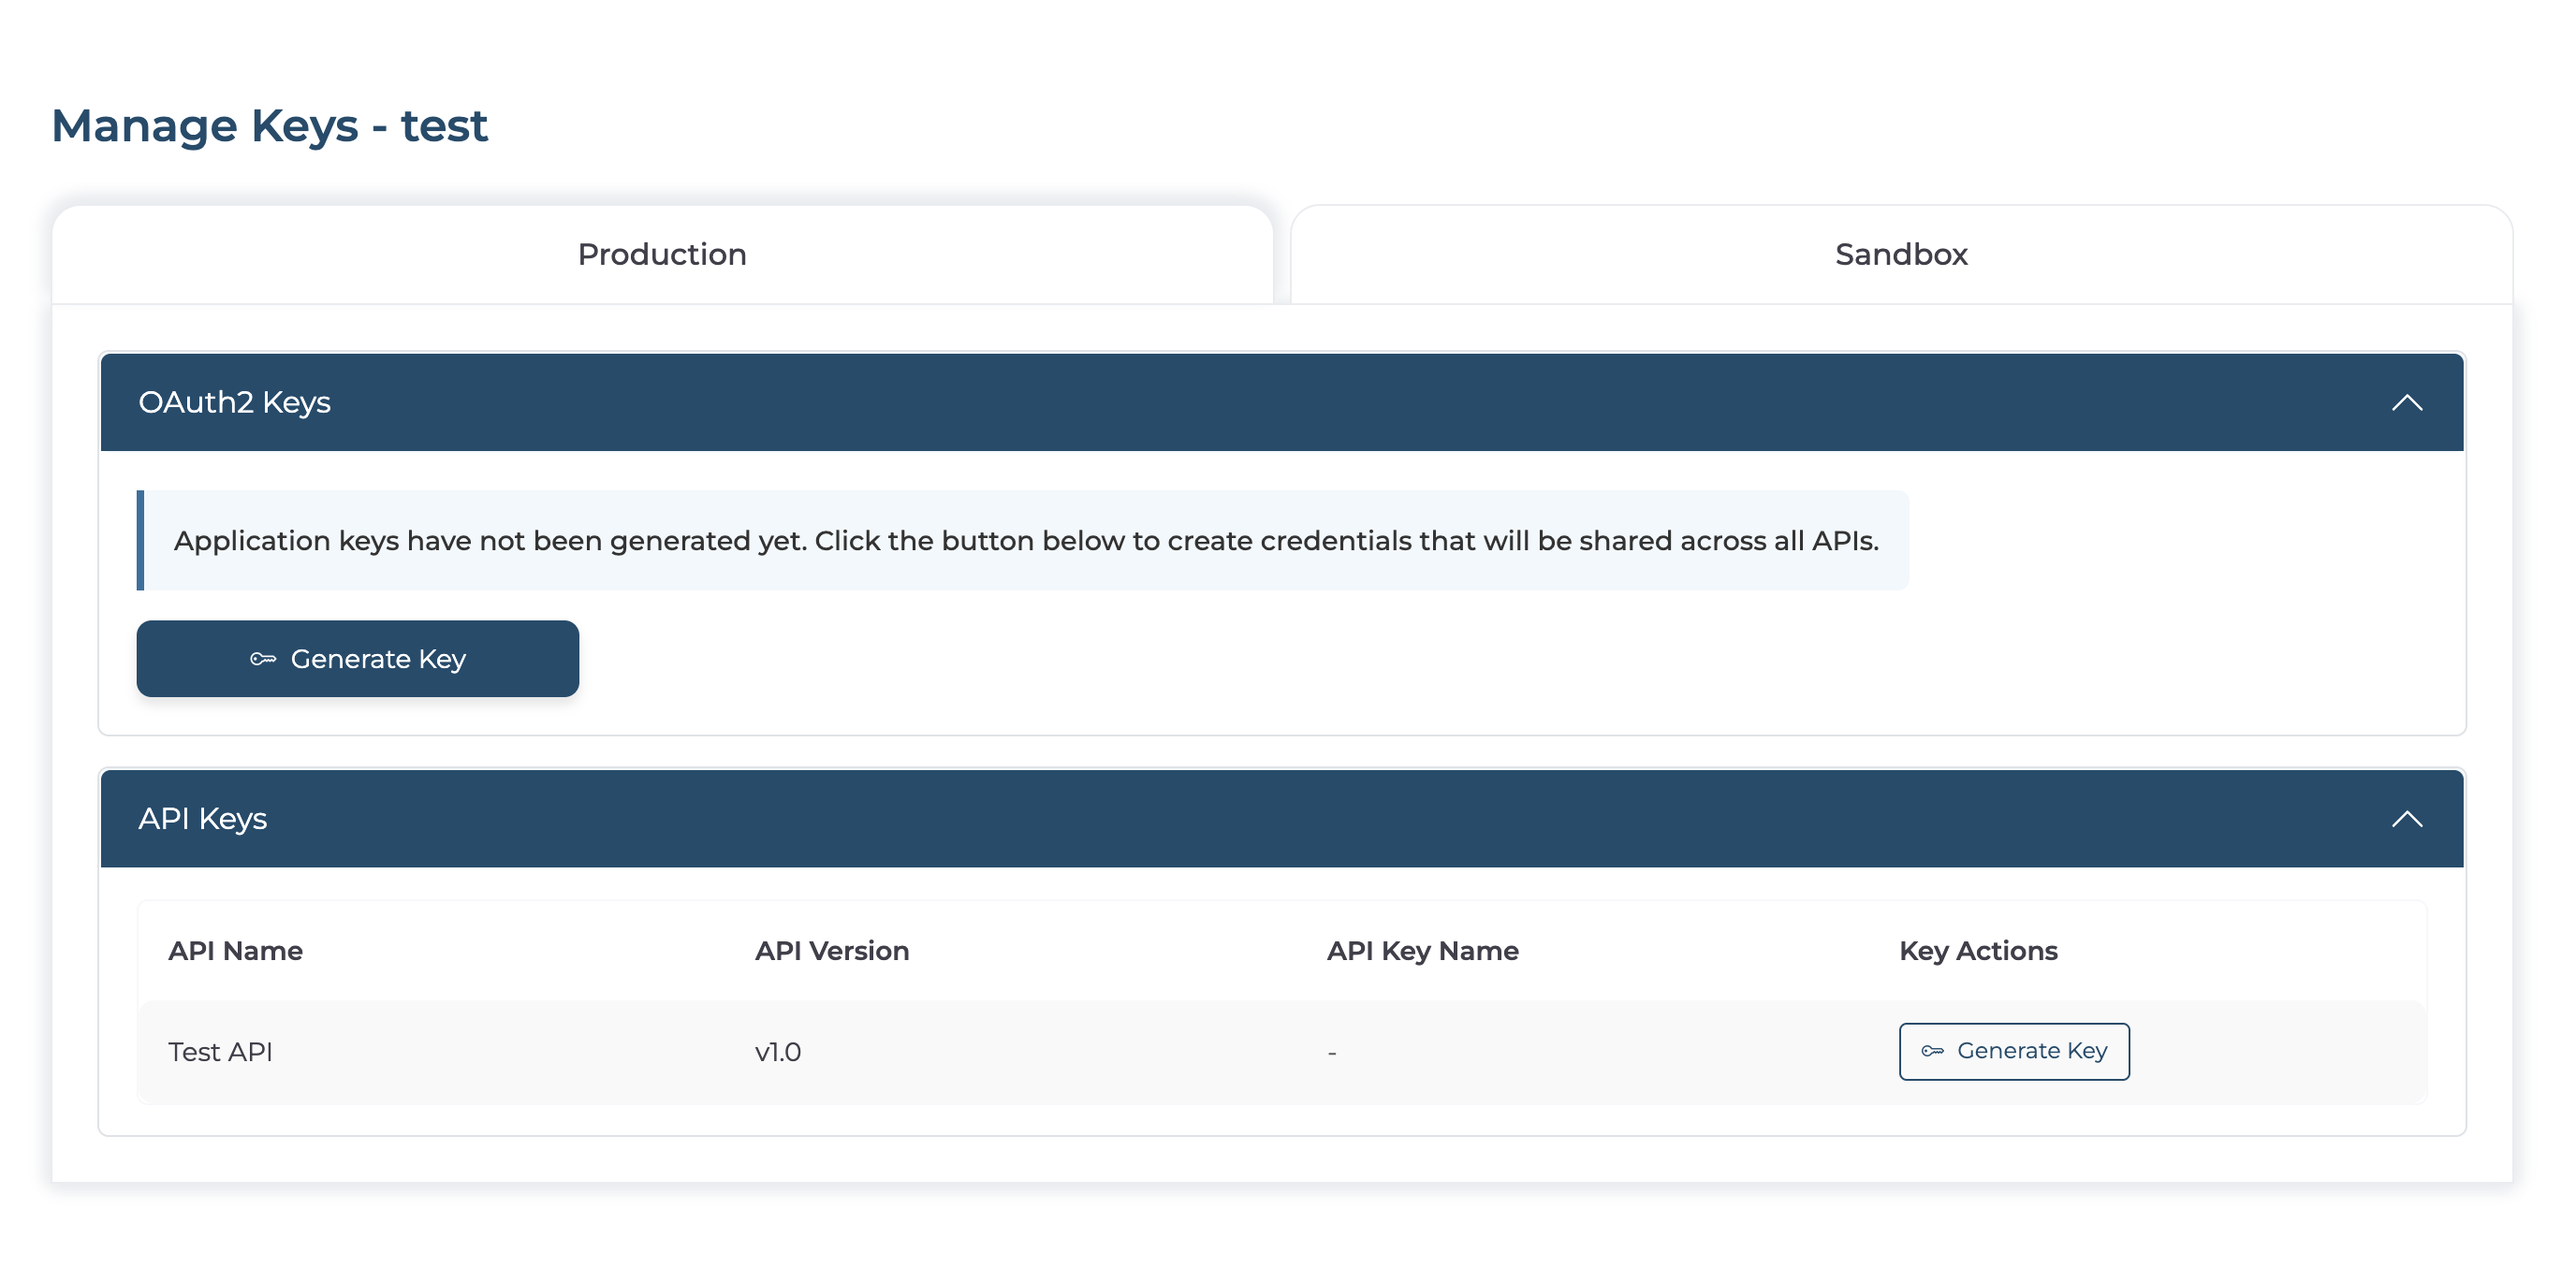Click key icon in OAuth2 Generate Key button
Viewport: 2576px width, 1267px height.
tap(263, 658)
